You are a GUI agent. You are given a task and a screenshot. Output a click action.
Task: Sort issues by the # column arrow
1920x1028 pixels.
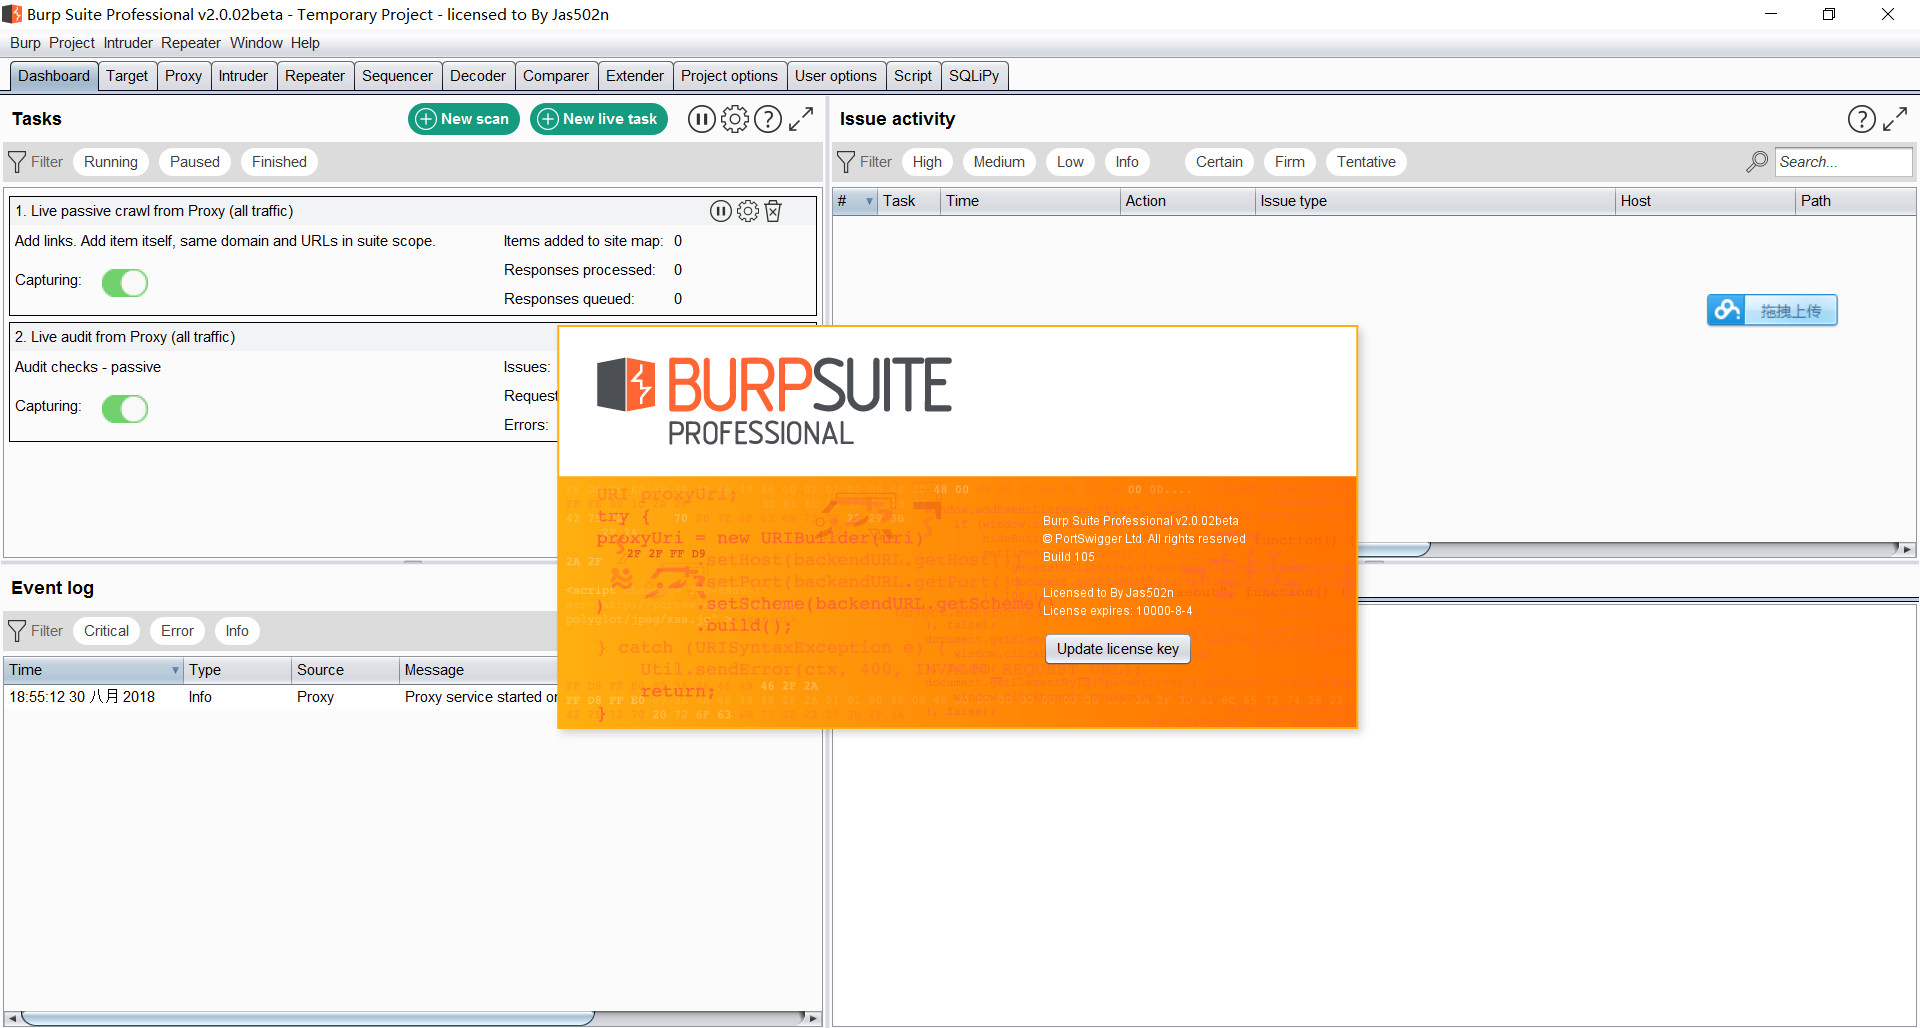pyautogui.click(x=869, y=201)
